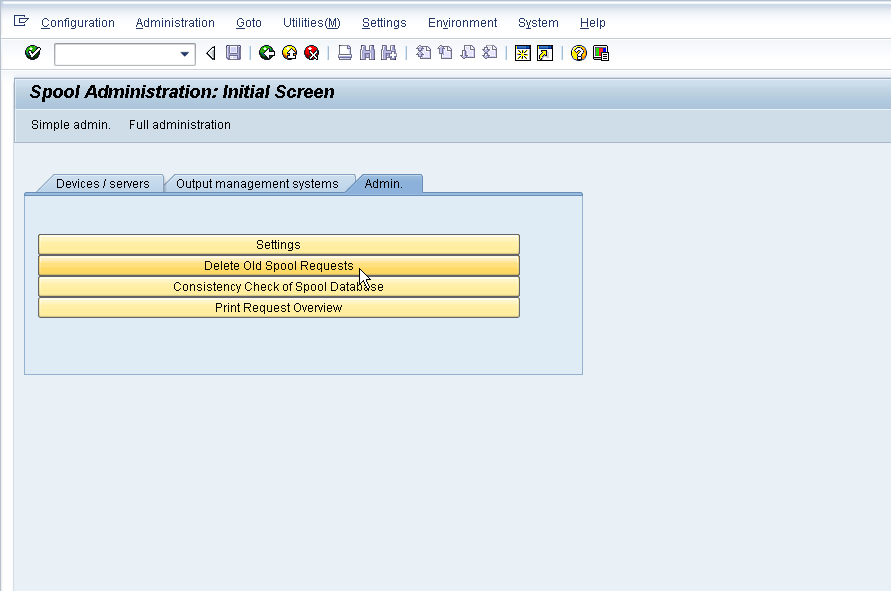Screen dimensions: 891x591
Task: Open the Output management systems tab
Action: (x=259, y=183)
